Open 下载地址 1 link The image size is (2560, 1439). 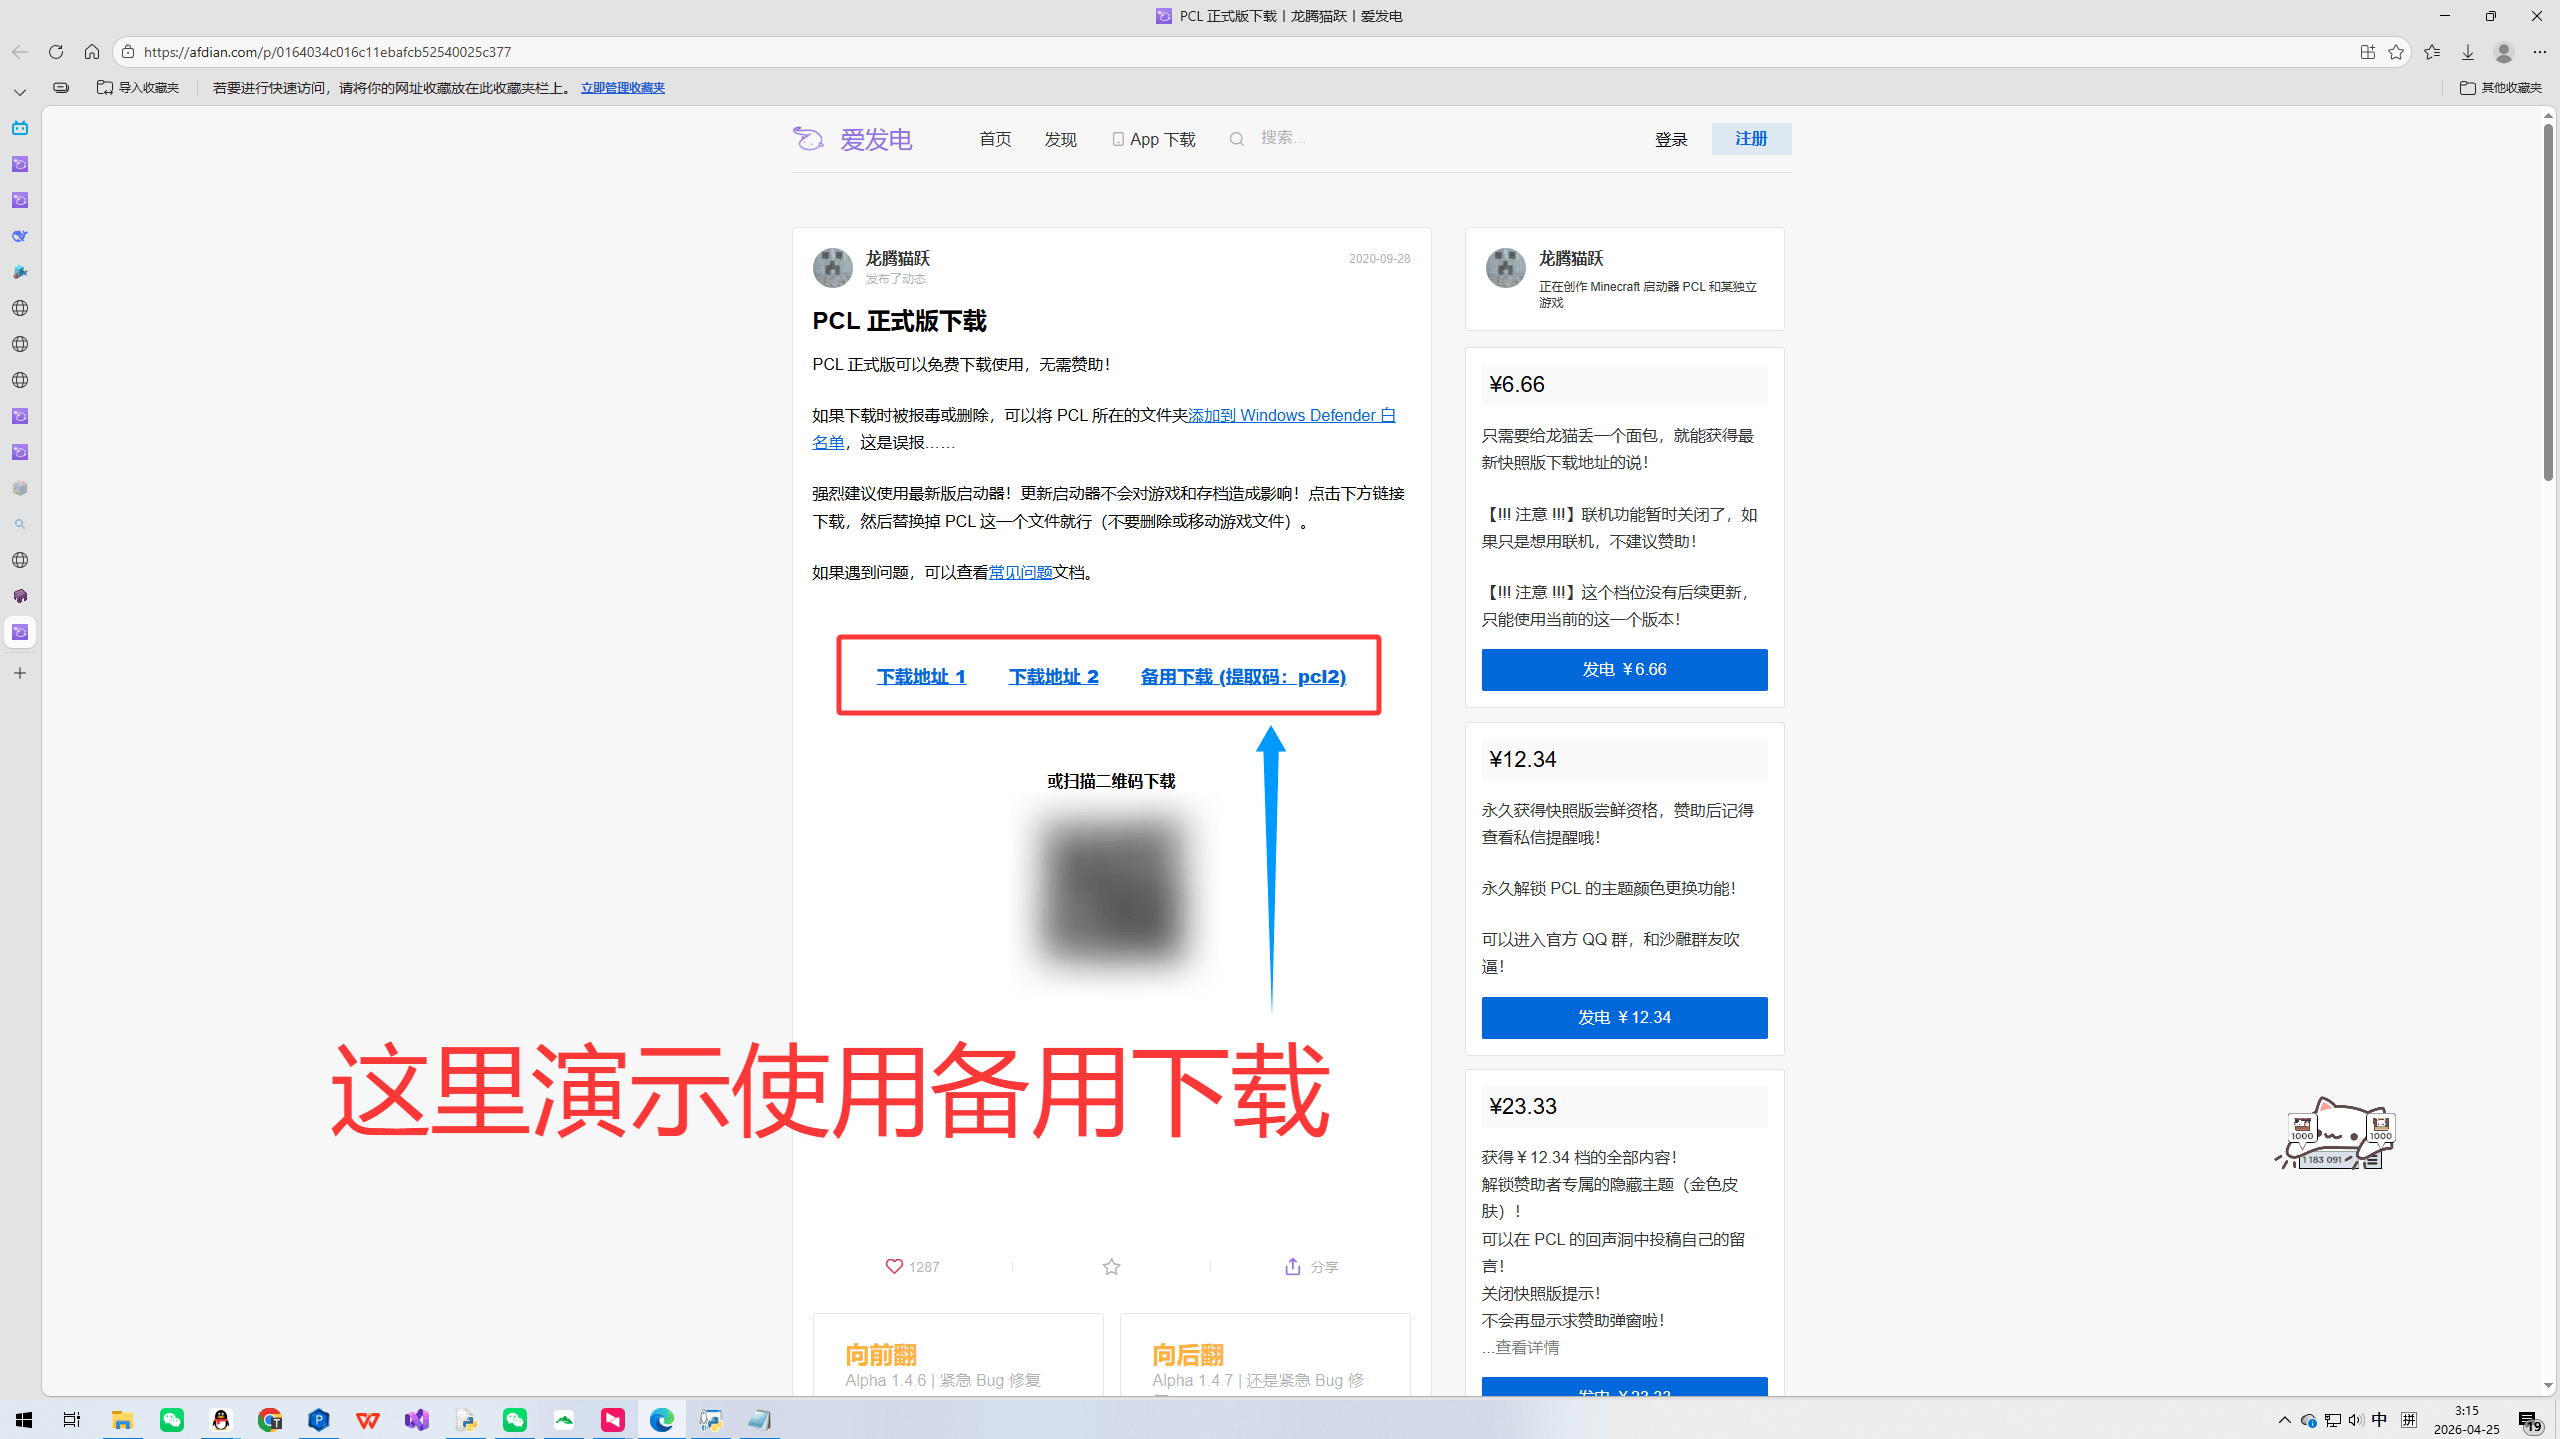coord(921,677)
